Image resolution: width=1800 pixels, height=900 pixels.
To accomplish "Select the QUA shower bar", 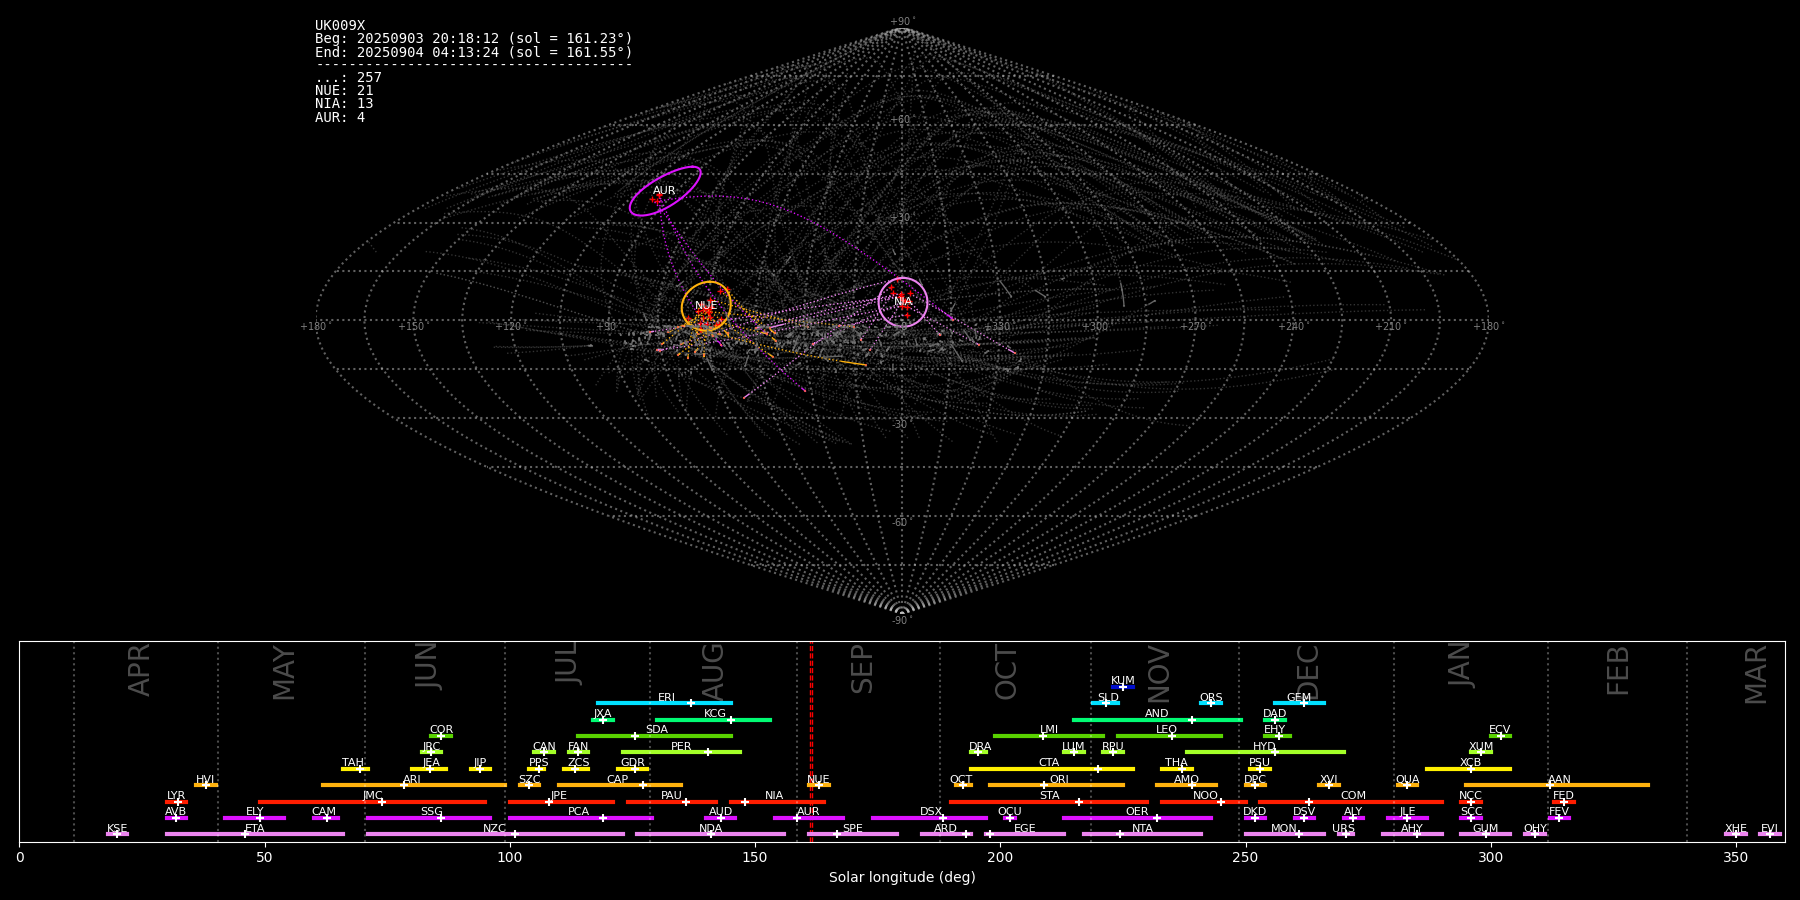I will (x=1407, y=785).
